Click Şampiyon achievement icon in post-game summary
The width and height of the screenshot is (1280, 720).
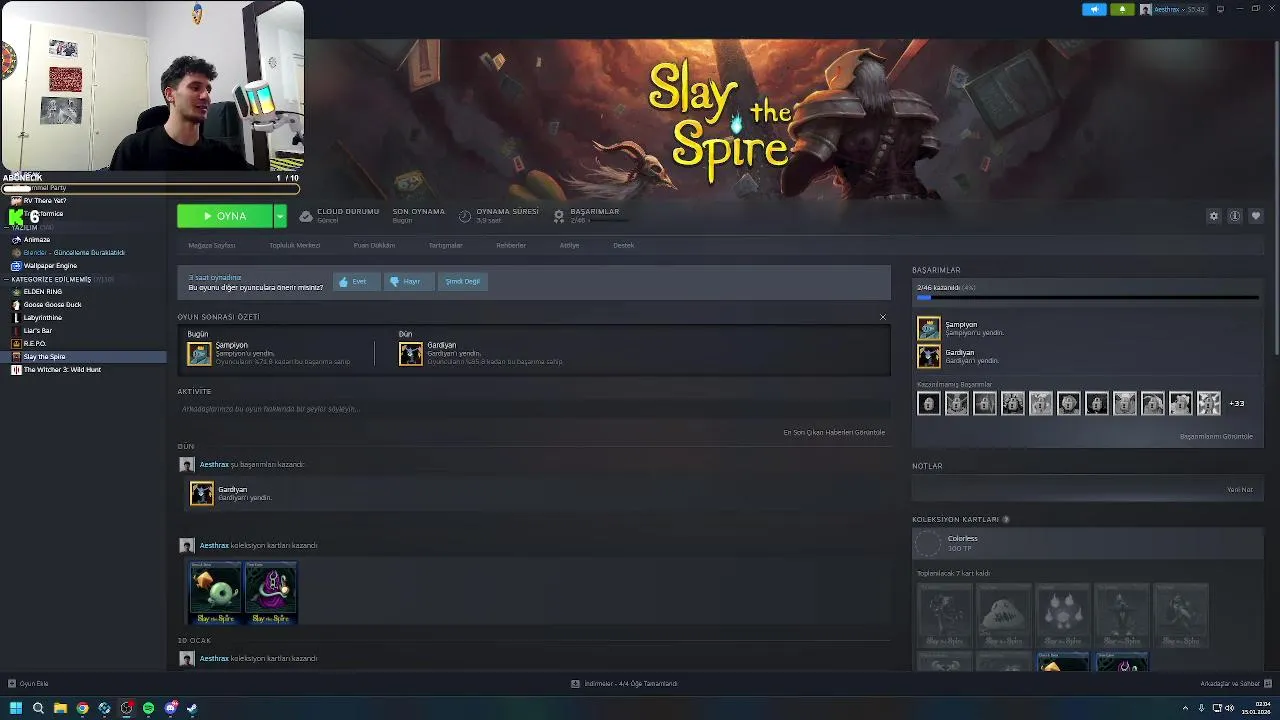[199, 353]
